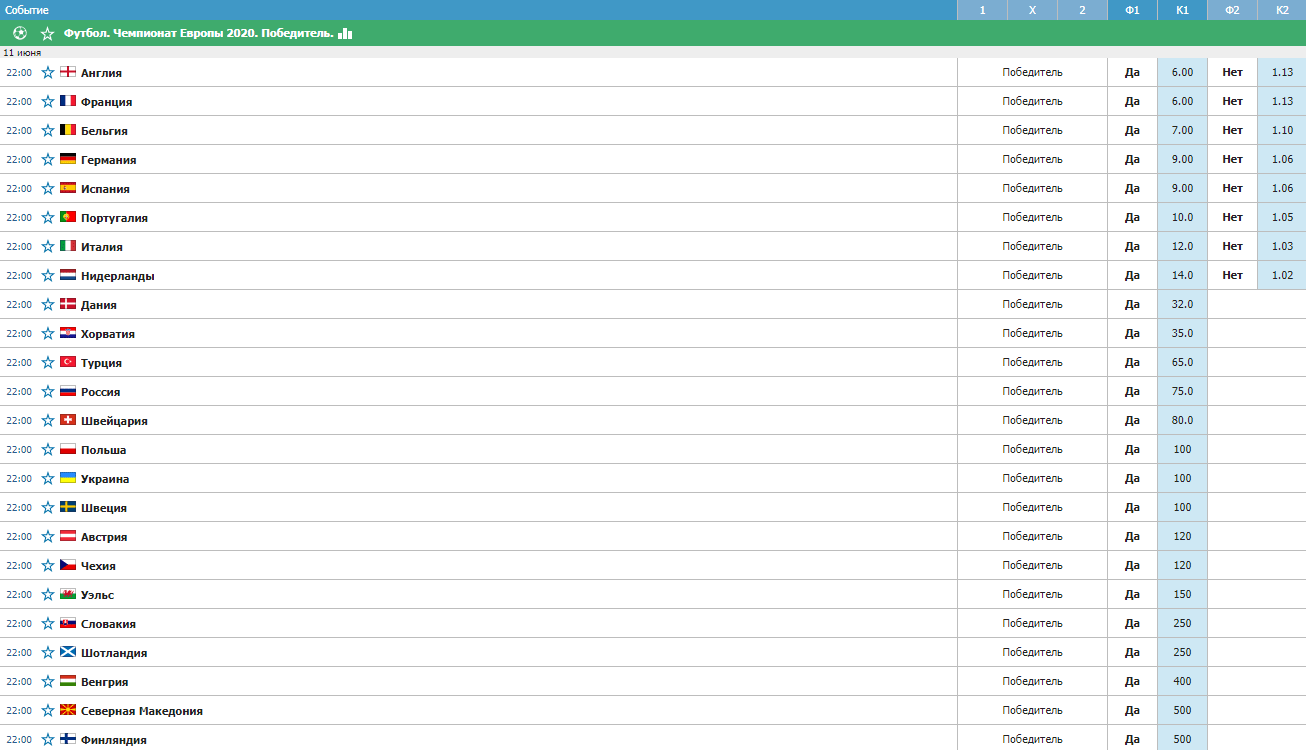Screen dimensions: 1306x750
Task: Click the X column header
Action: [x=1032, y=10]
